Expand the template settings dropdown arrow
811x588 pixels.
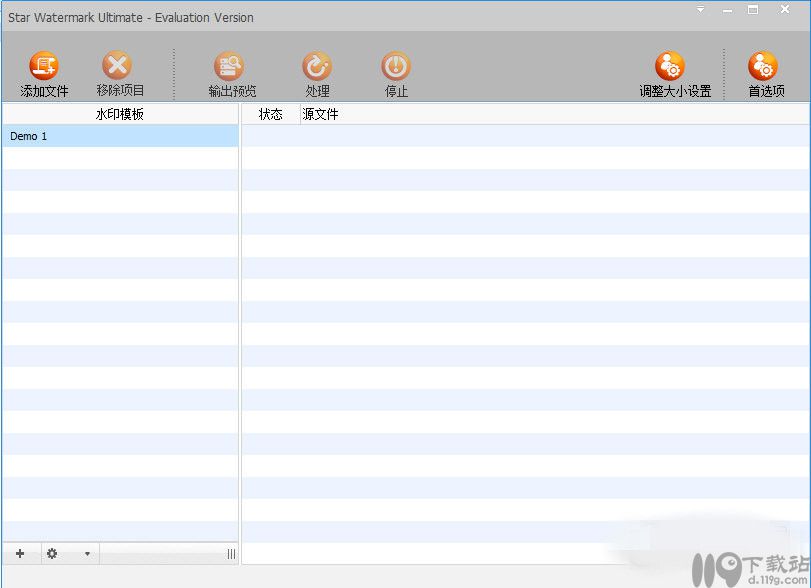pyautogui.click(x=87, y=554)
